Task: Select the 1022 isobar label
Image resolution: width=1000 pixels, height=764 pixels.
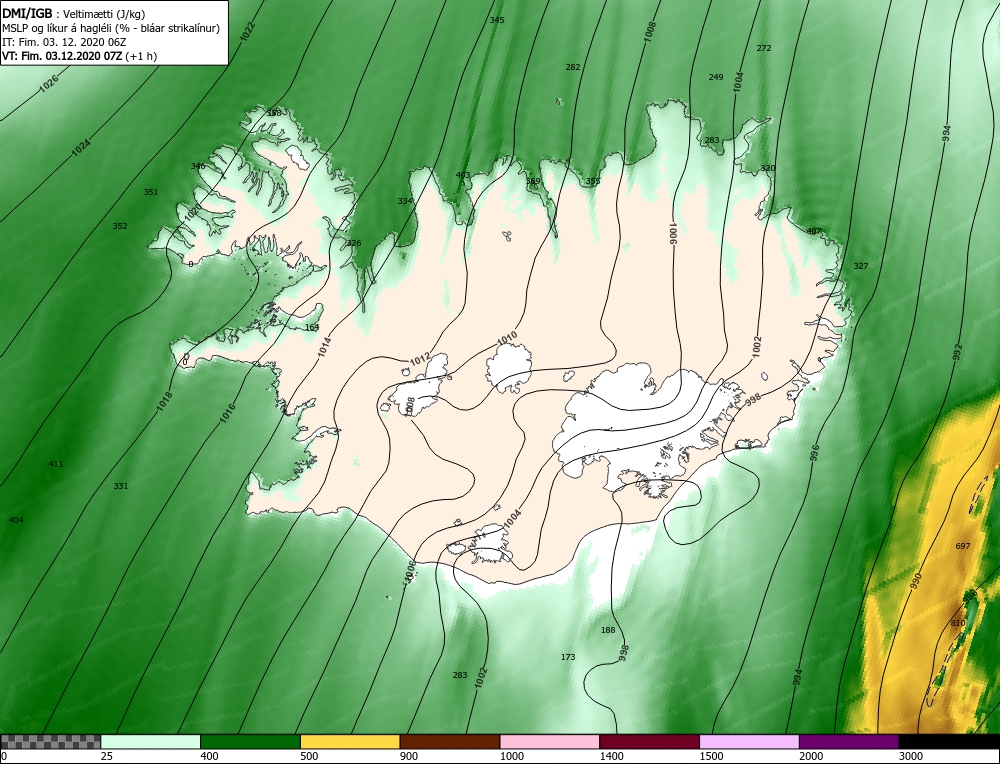Action: point(247,31)
